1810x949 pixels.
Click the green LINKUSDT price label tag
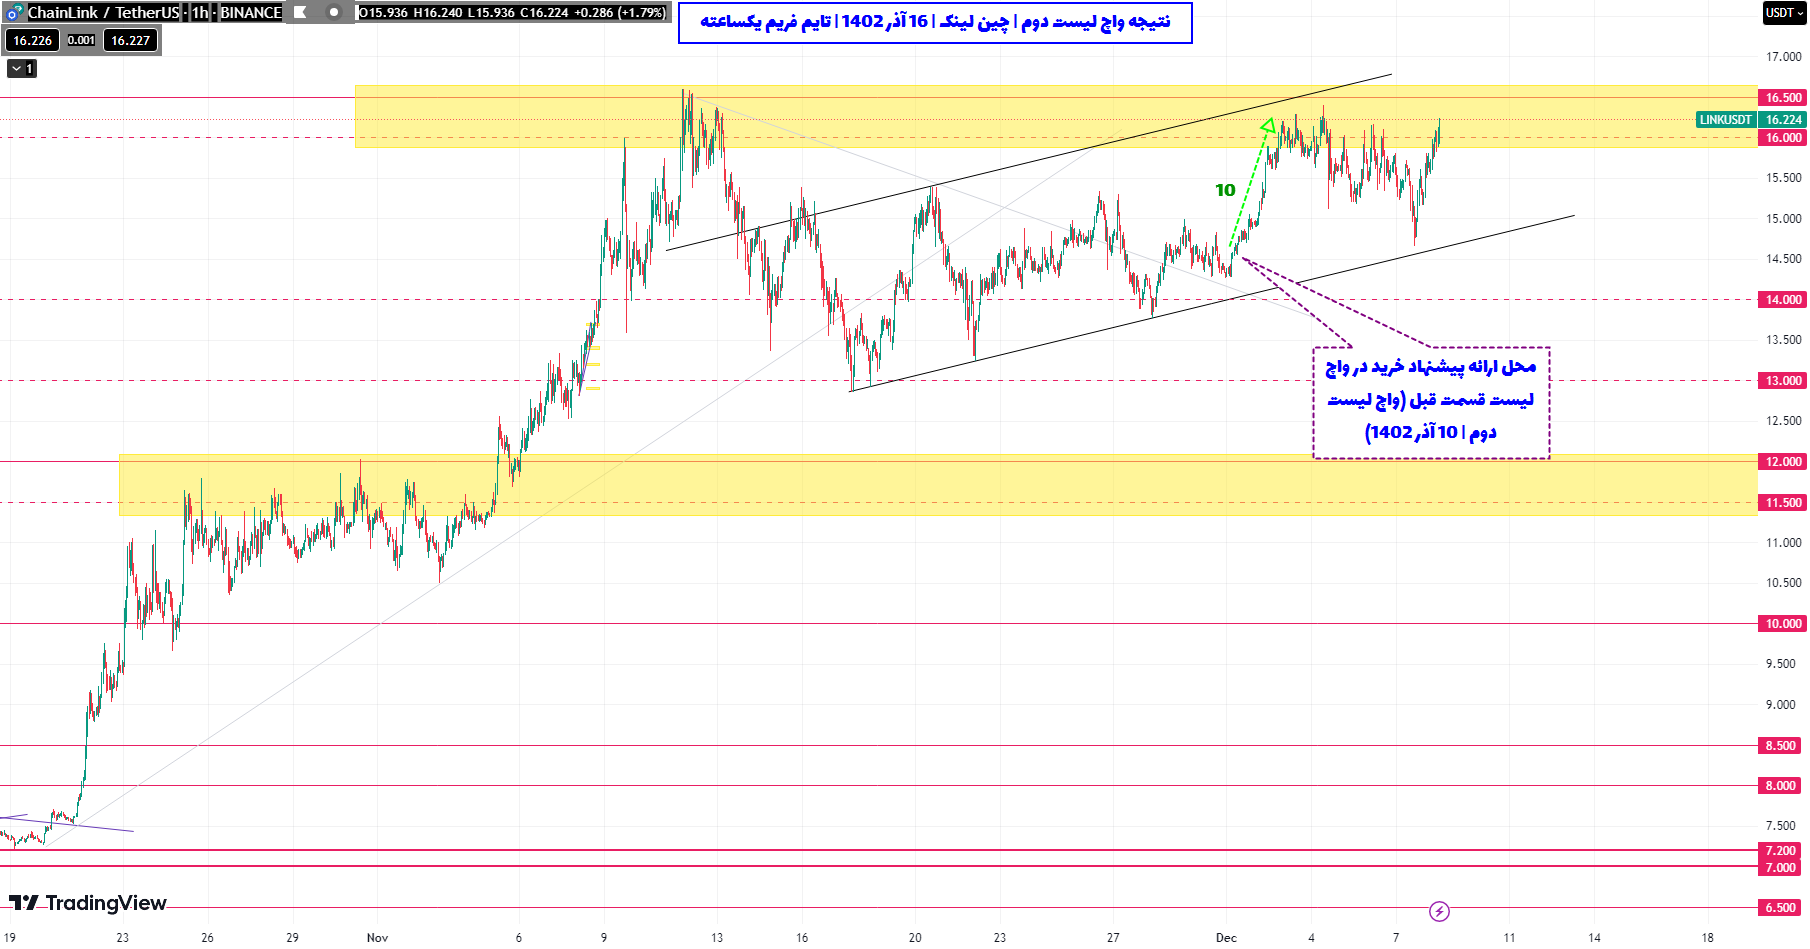click(1725, 120)
